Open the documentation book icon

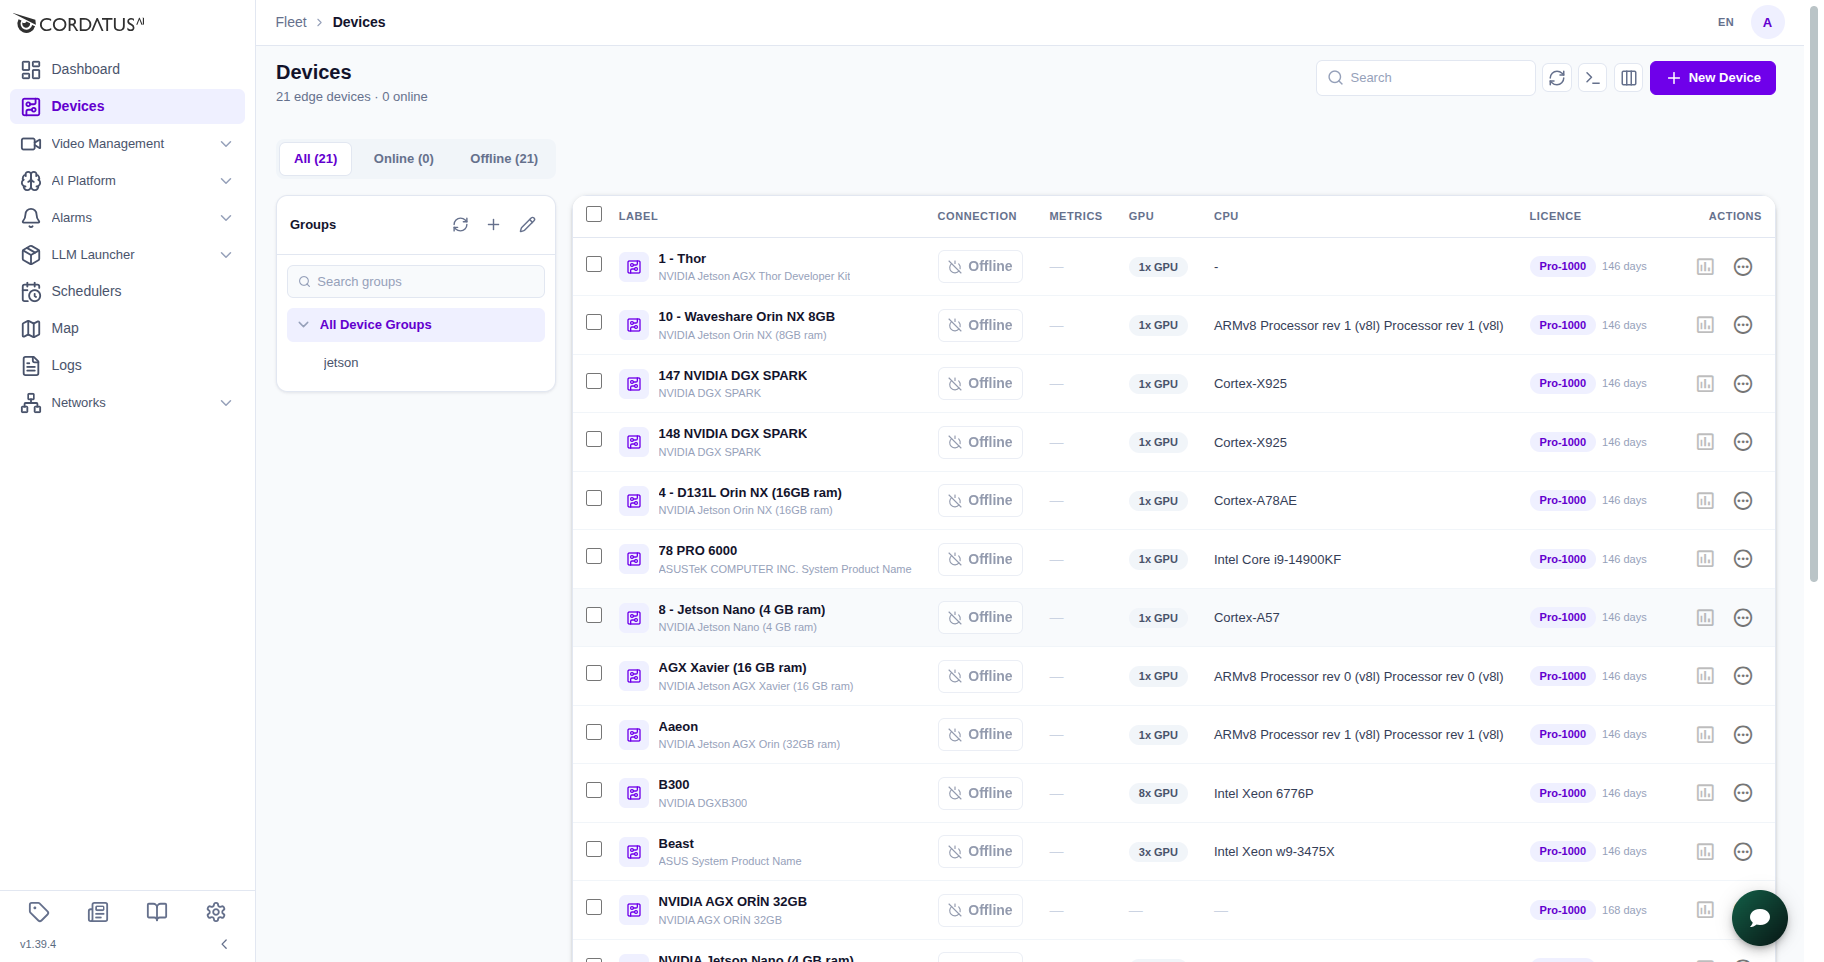tap(157, 912)
